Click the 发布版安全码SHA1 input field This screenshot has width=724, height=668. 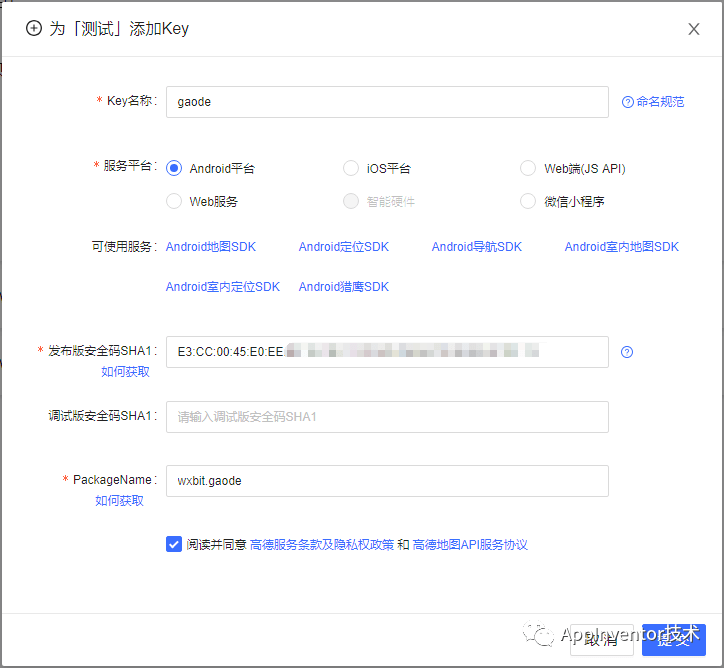(x=387, y=352)
